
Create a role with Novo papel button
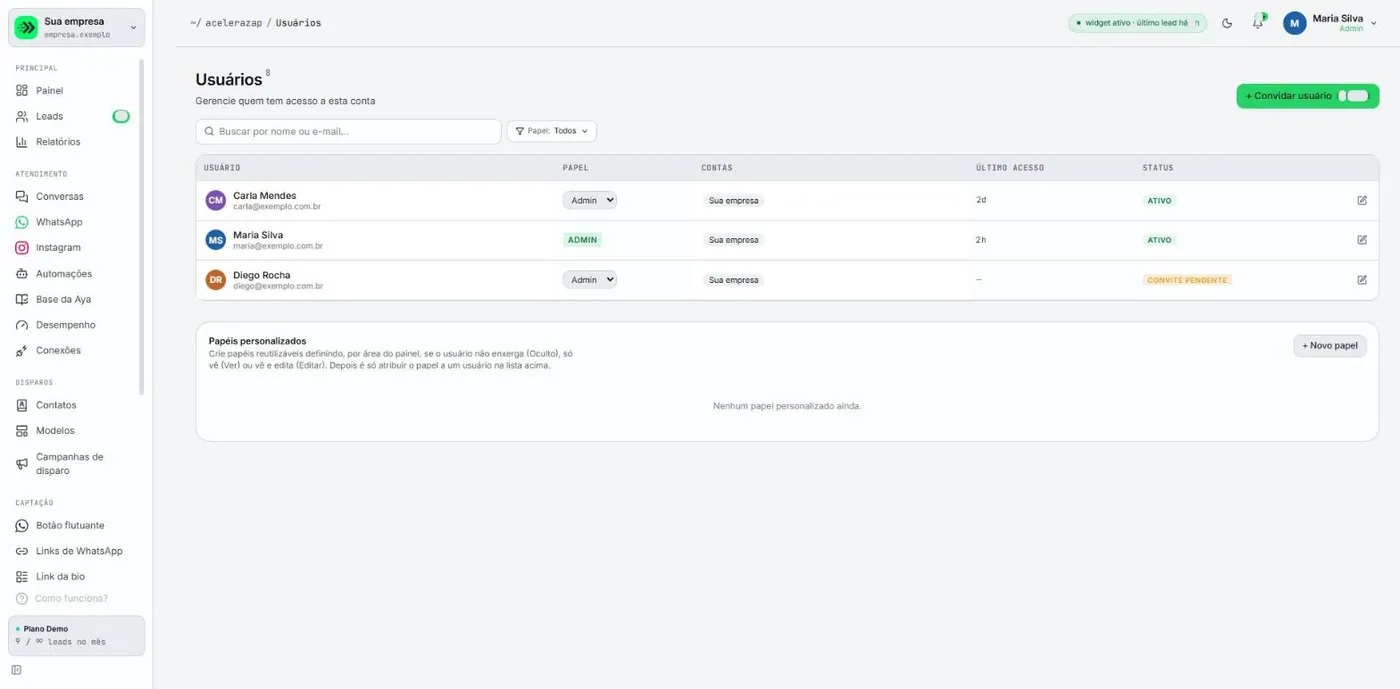tap(1330, 345)
